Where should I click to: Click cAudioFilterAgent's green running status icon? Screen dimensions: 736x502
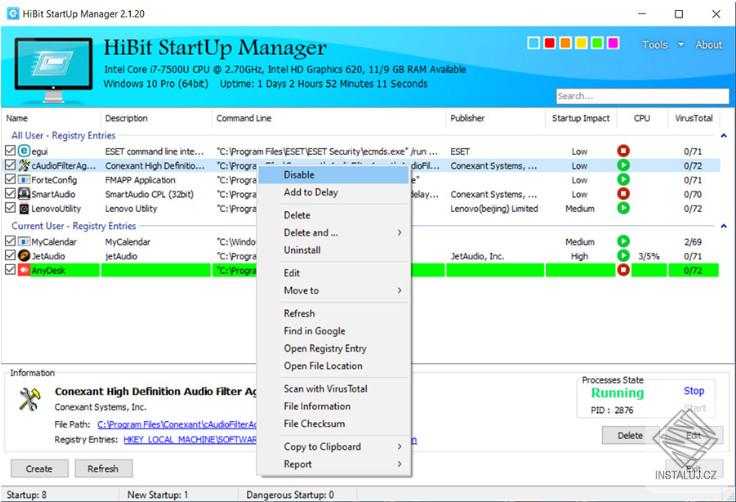point(623,165)
